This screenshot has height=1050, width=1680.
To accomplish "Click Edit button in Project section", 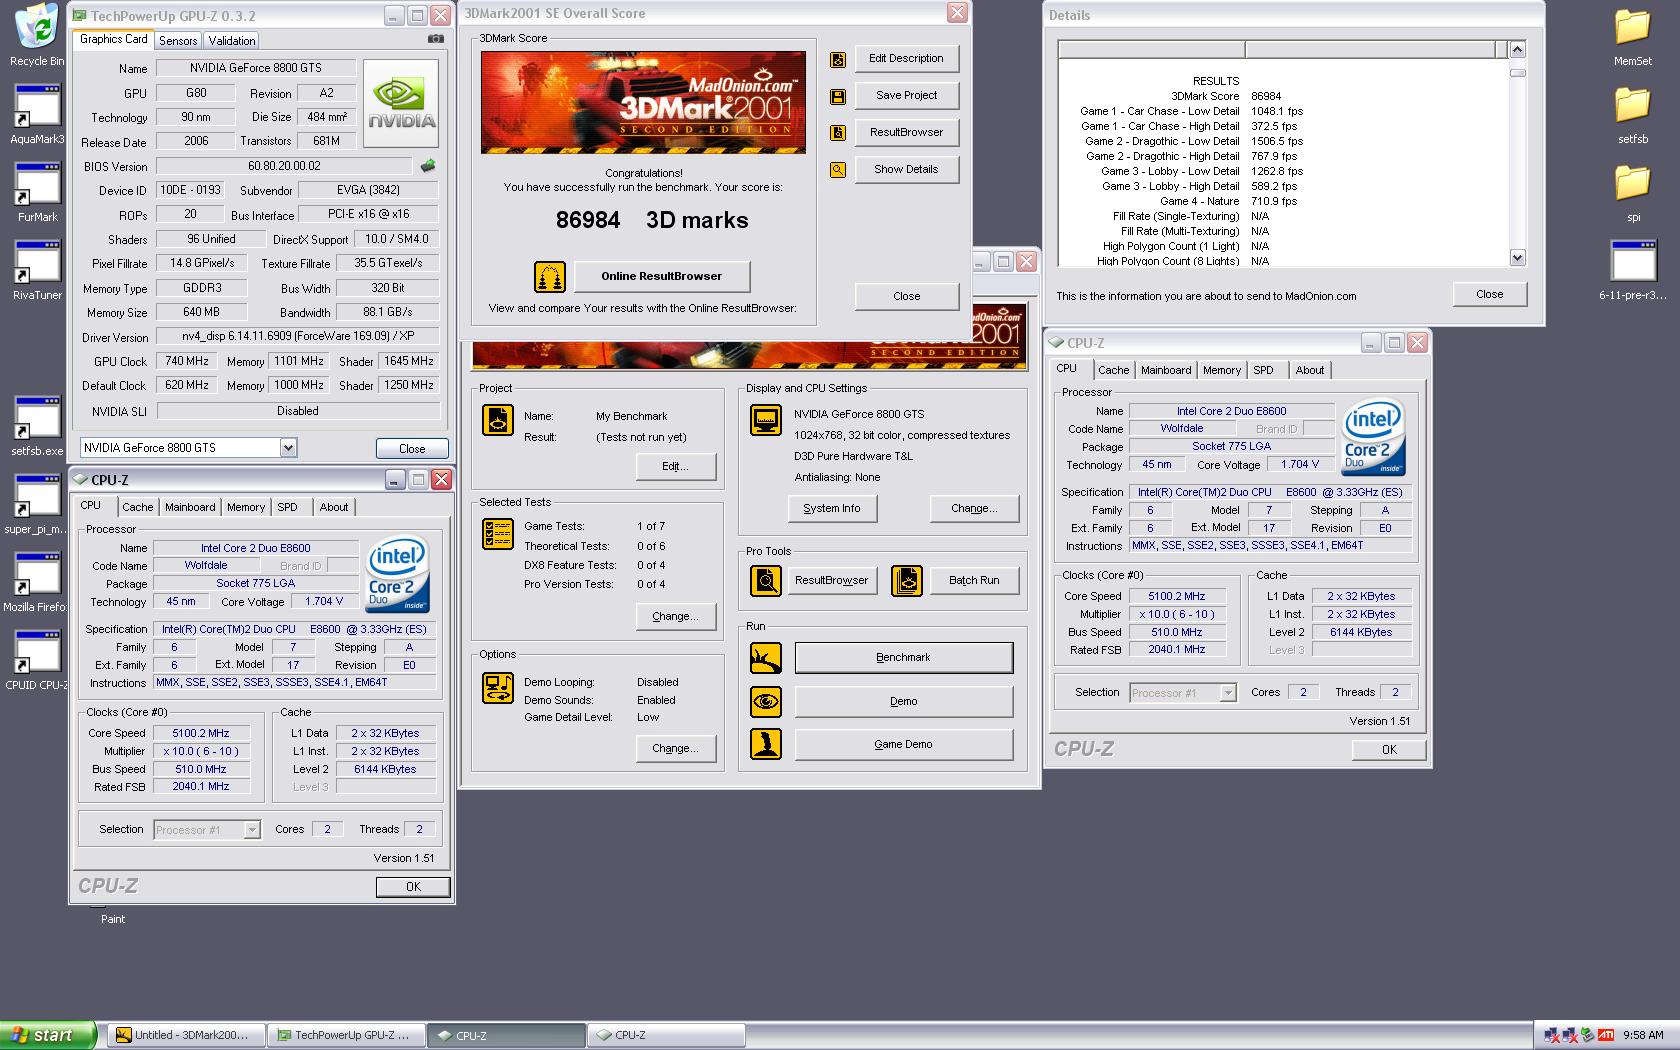I will click(675, 466).
